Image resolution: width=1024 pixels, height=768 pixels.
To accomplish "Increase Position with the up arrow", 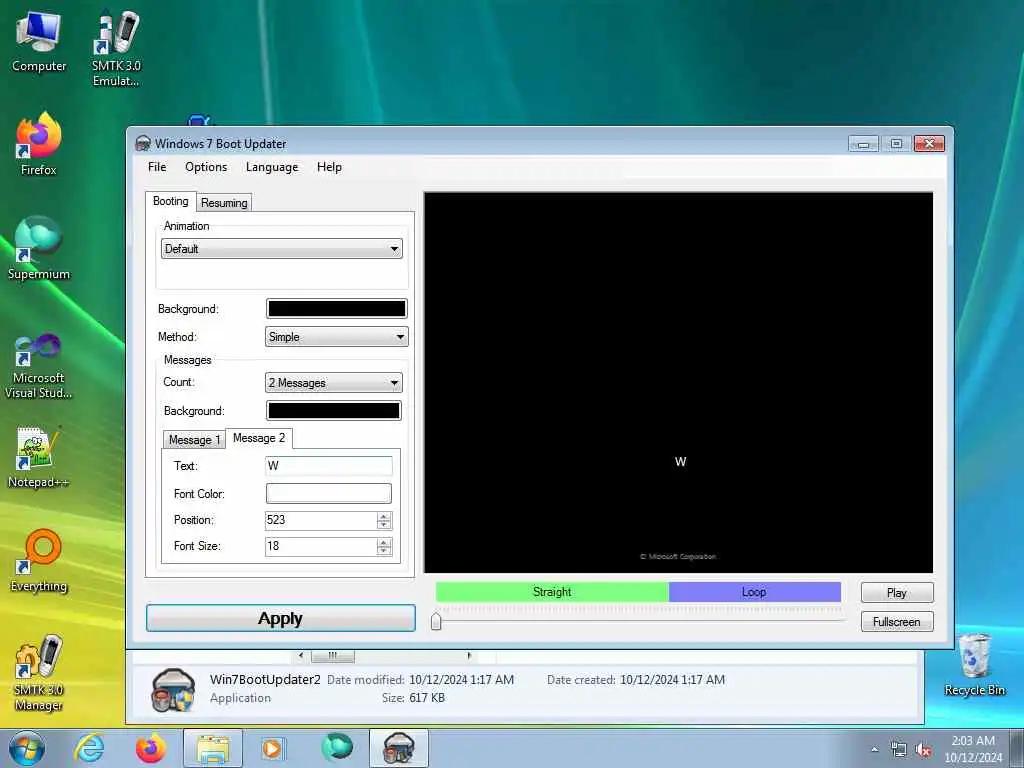I will 384,516.
